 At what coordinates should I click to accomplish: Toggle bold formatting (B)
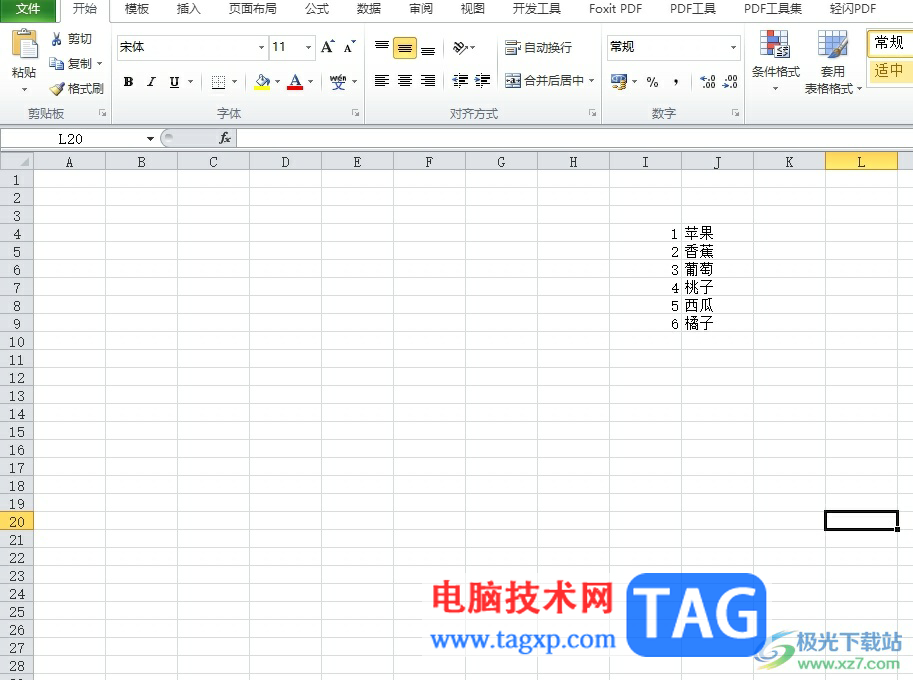(129, 82)
